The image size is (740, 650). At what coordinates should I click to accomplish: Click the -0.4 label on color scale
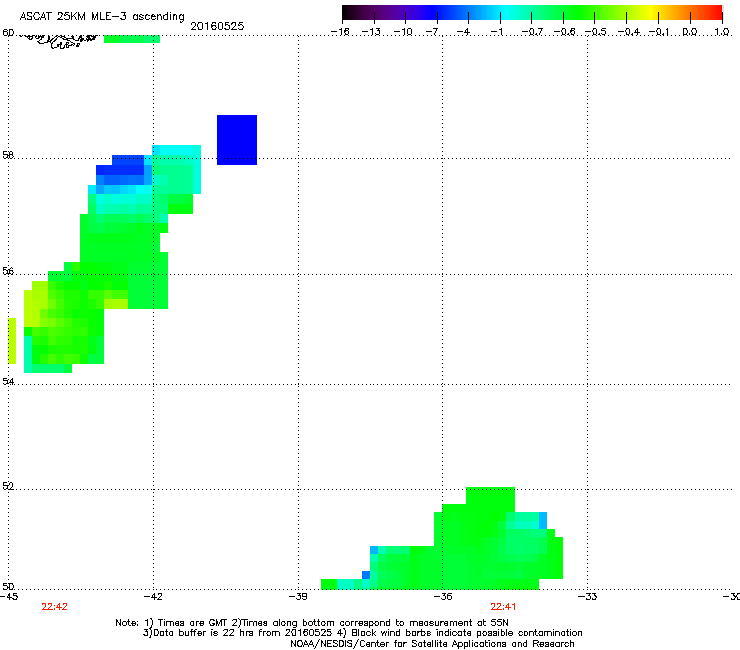pos(628,32)
